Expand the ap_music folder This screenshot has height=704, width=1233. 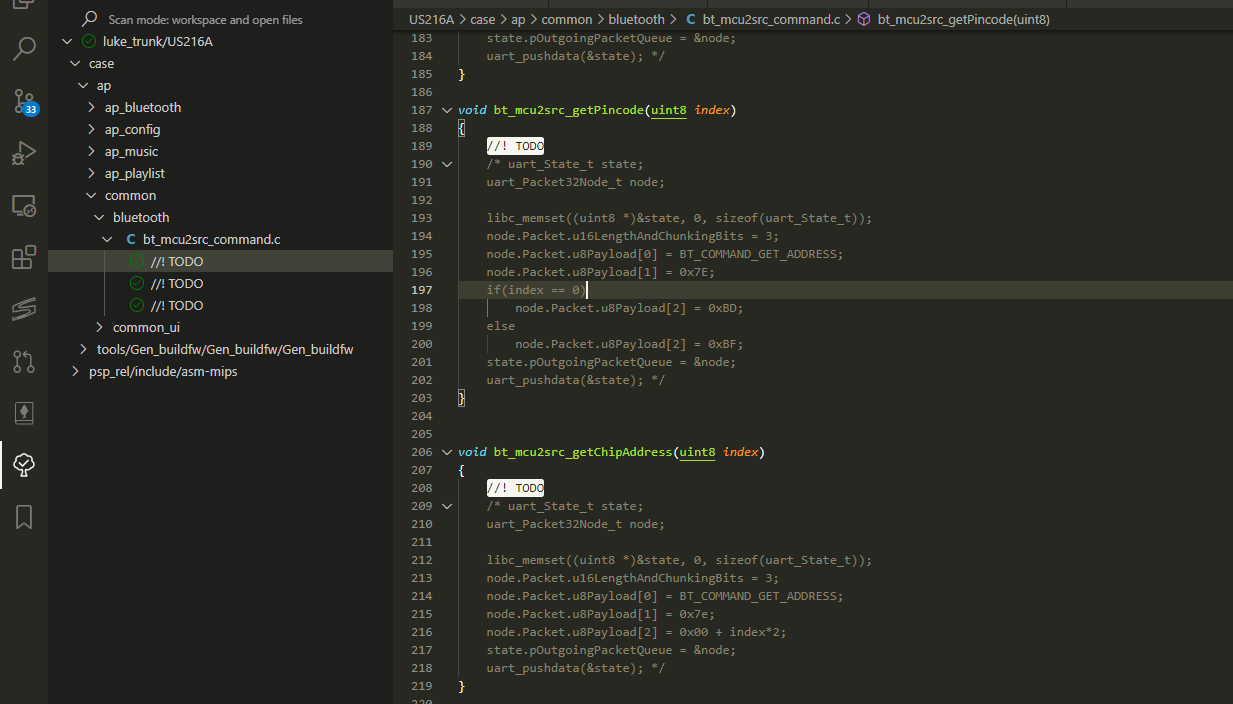[91, 151]
